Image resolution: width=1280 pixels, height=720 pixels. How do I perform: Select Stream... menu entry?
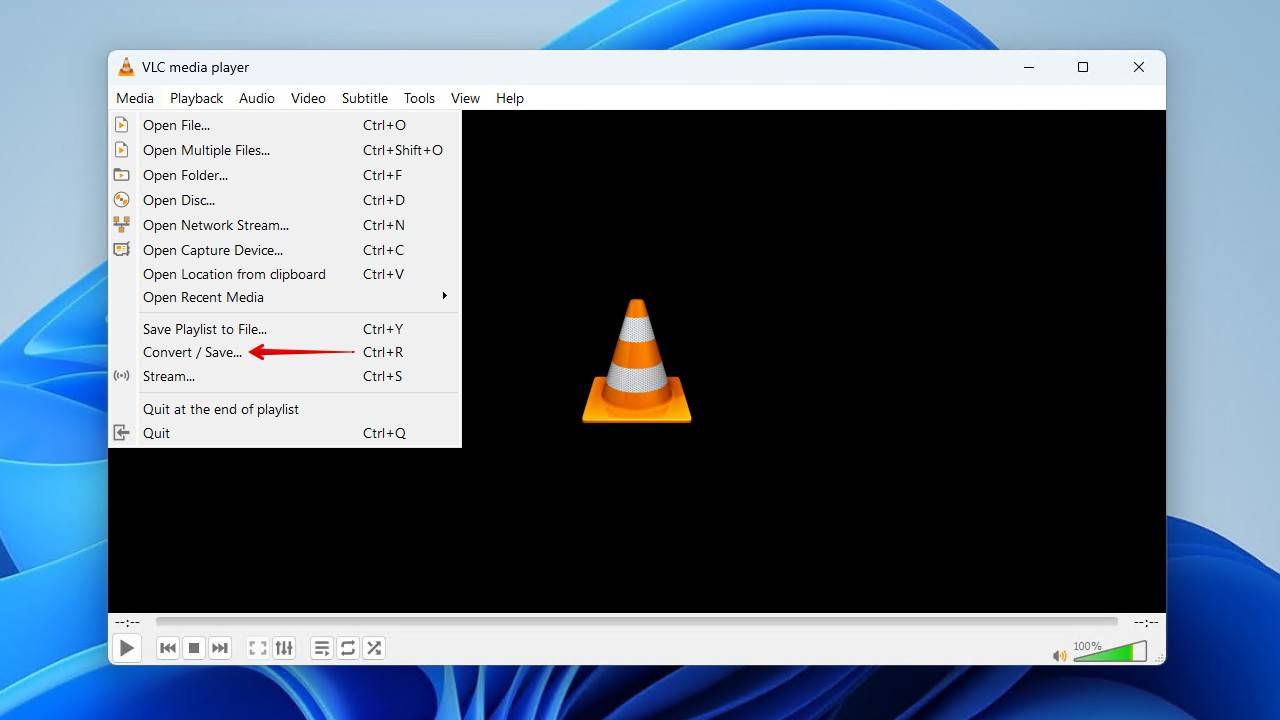[285, 376]
